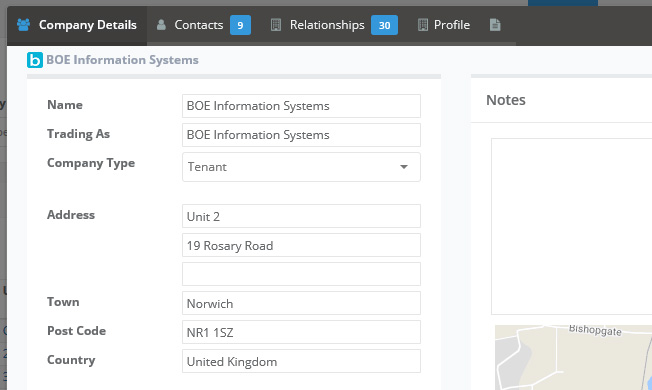Click the 'Trading As' field label
This screenshot has width=652, height=390.
78,134
